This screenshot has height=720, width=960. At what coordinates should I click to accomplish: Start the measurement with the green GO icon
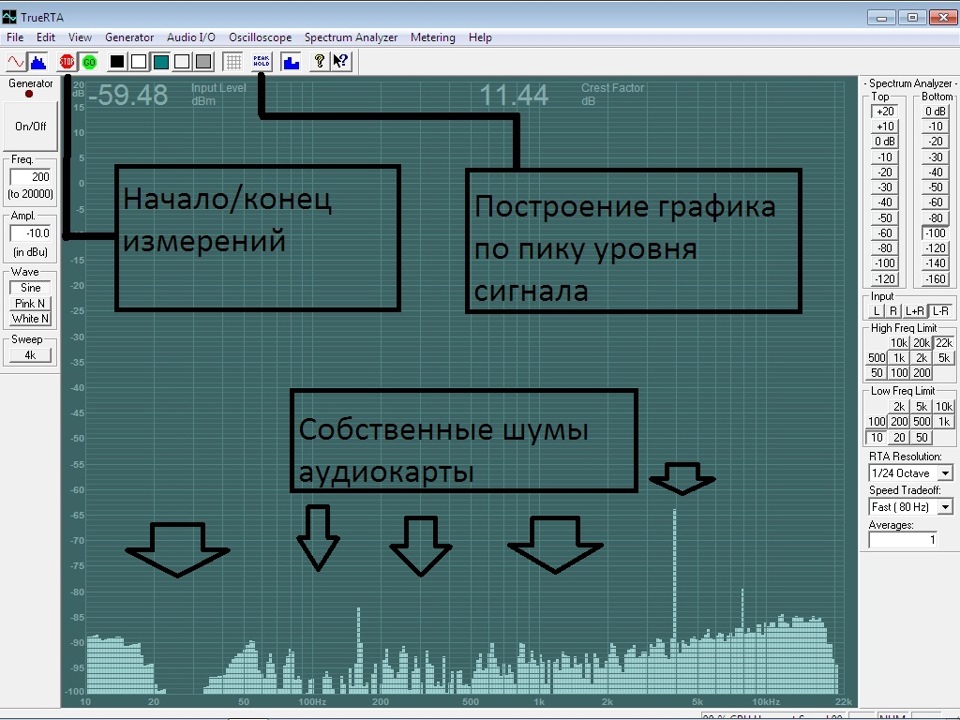click(x=89, y=62)
